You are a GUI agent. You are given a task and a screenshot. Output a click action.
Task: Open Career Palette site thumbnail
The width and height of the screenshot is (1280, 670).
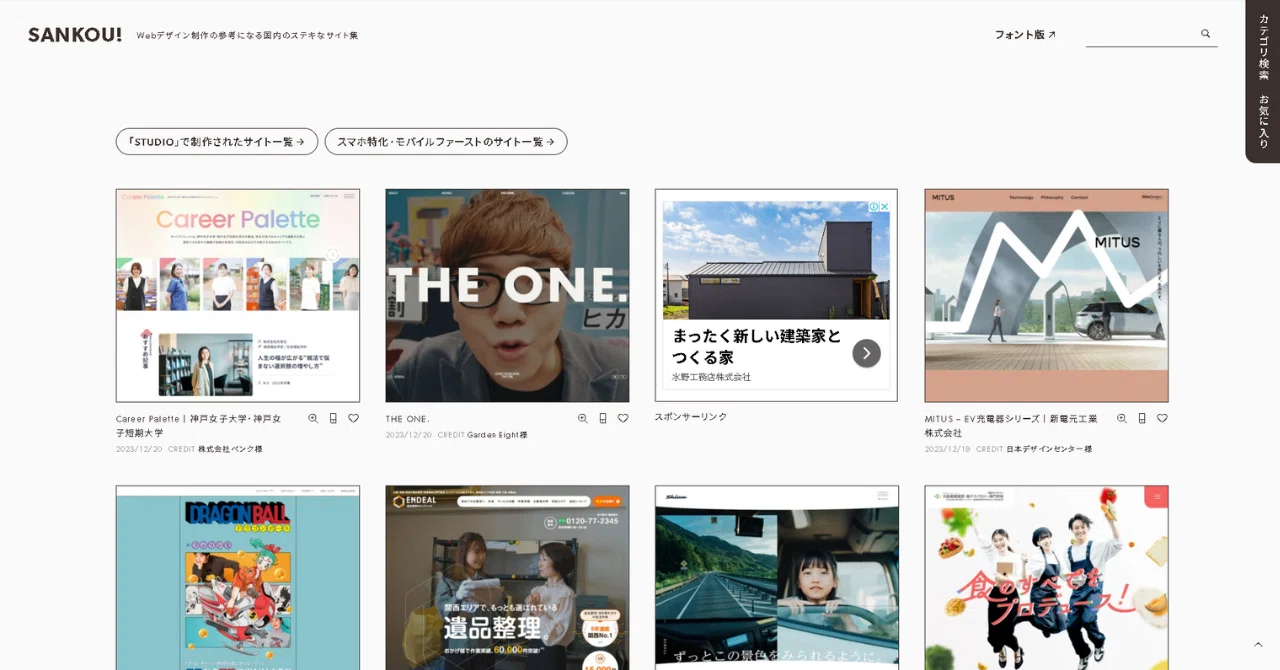tap(238, 296)
